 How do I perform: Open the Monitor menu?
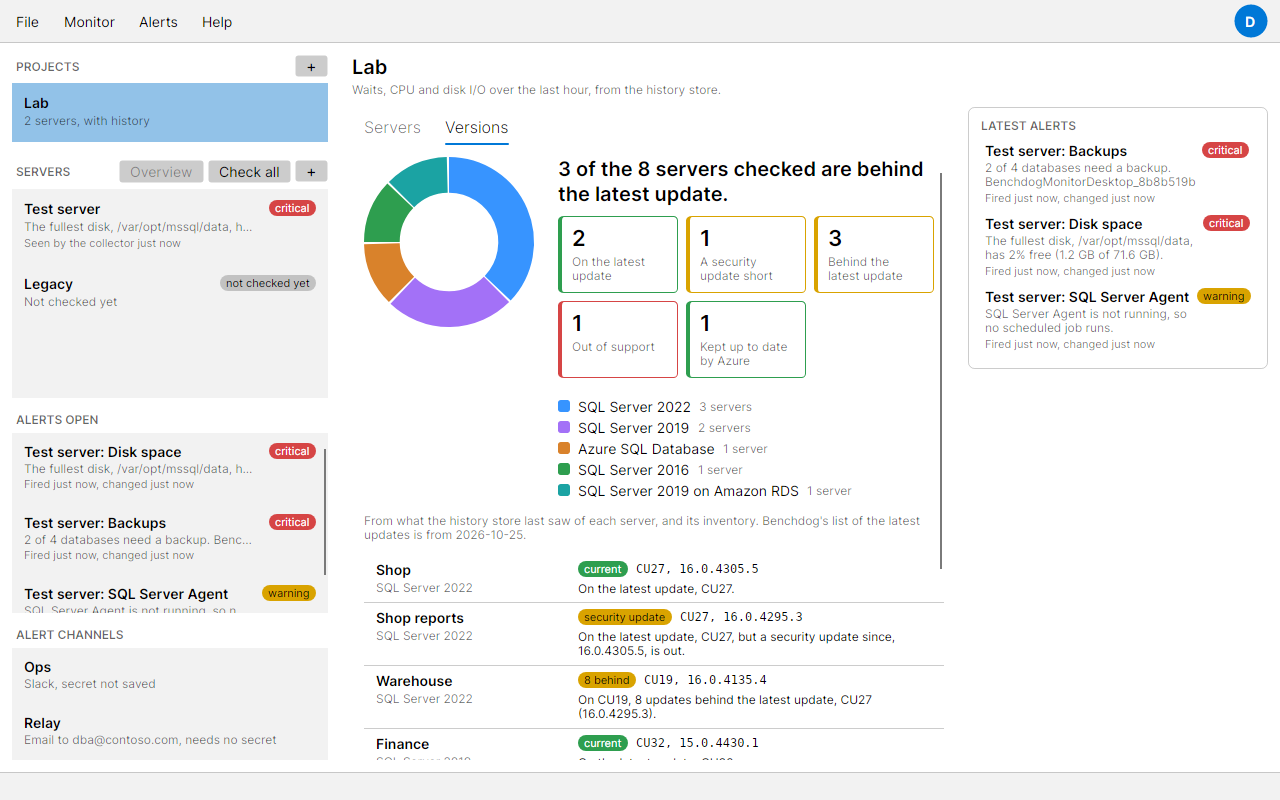tap(89, 22)
